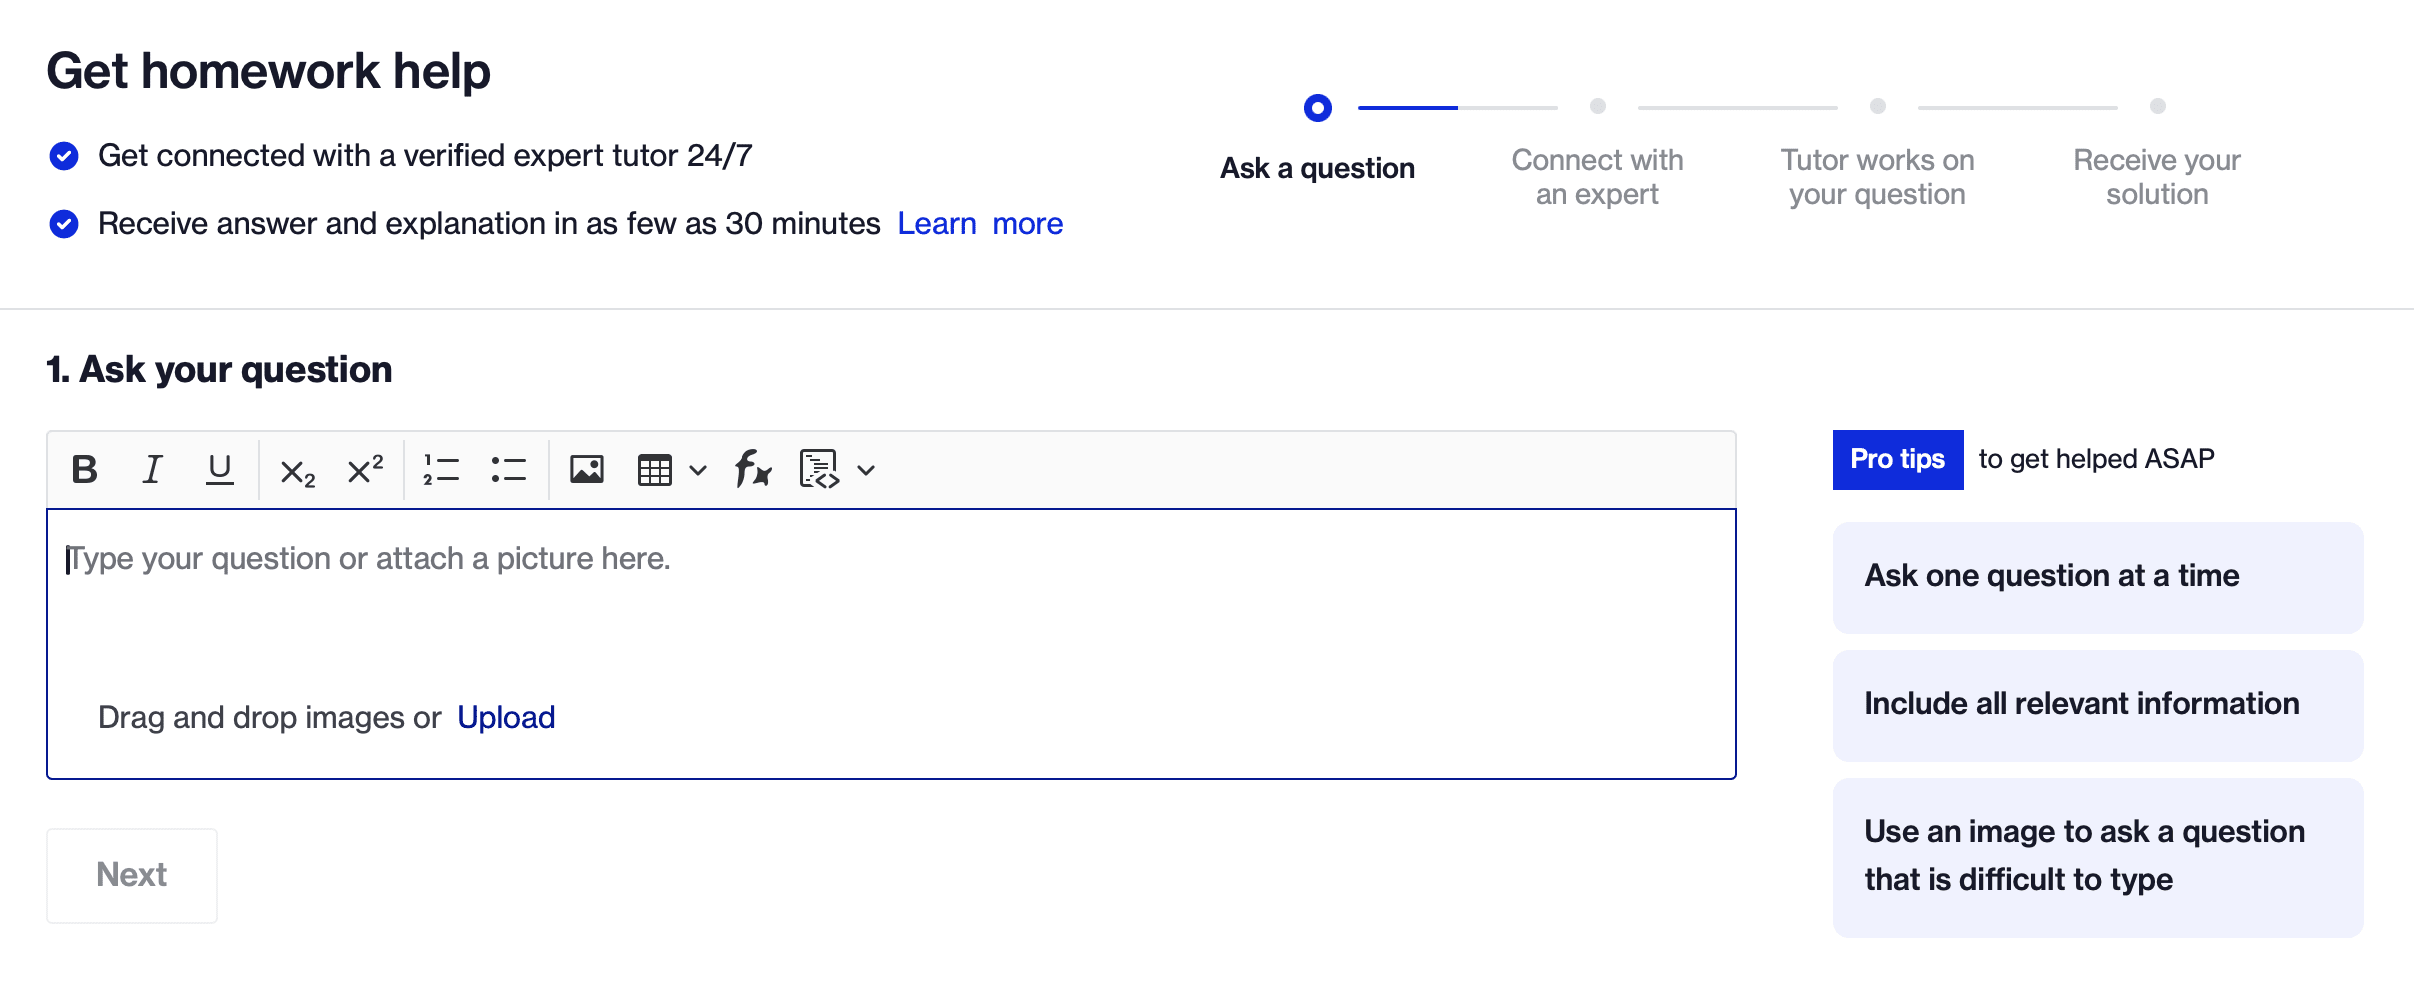This screenshot has height=998, width=2414.
Task: Click the insert table icon
Action: click(655, 469)
